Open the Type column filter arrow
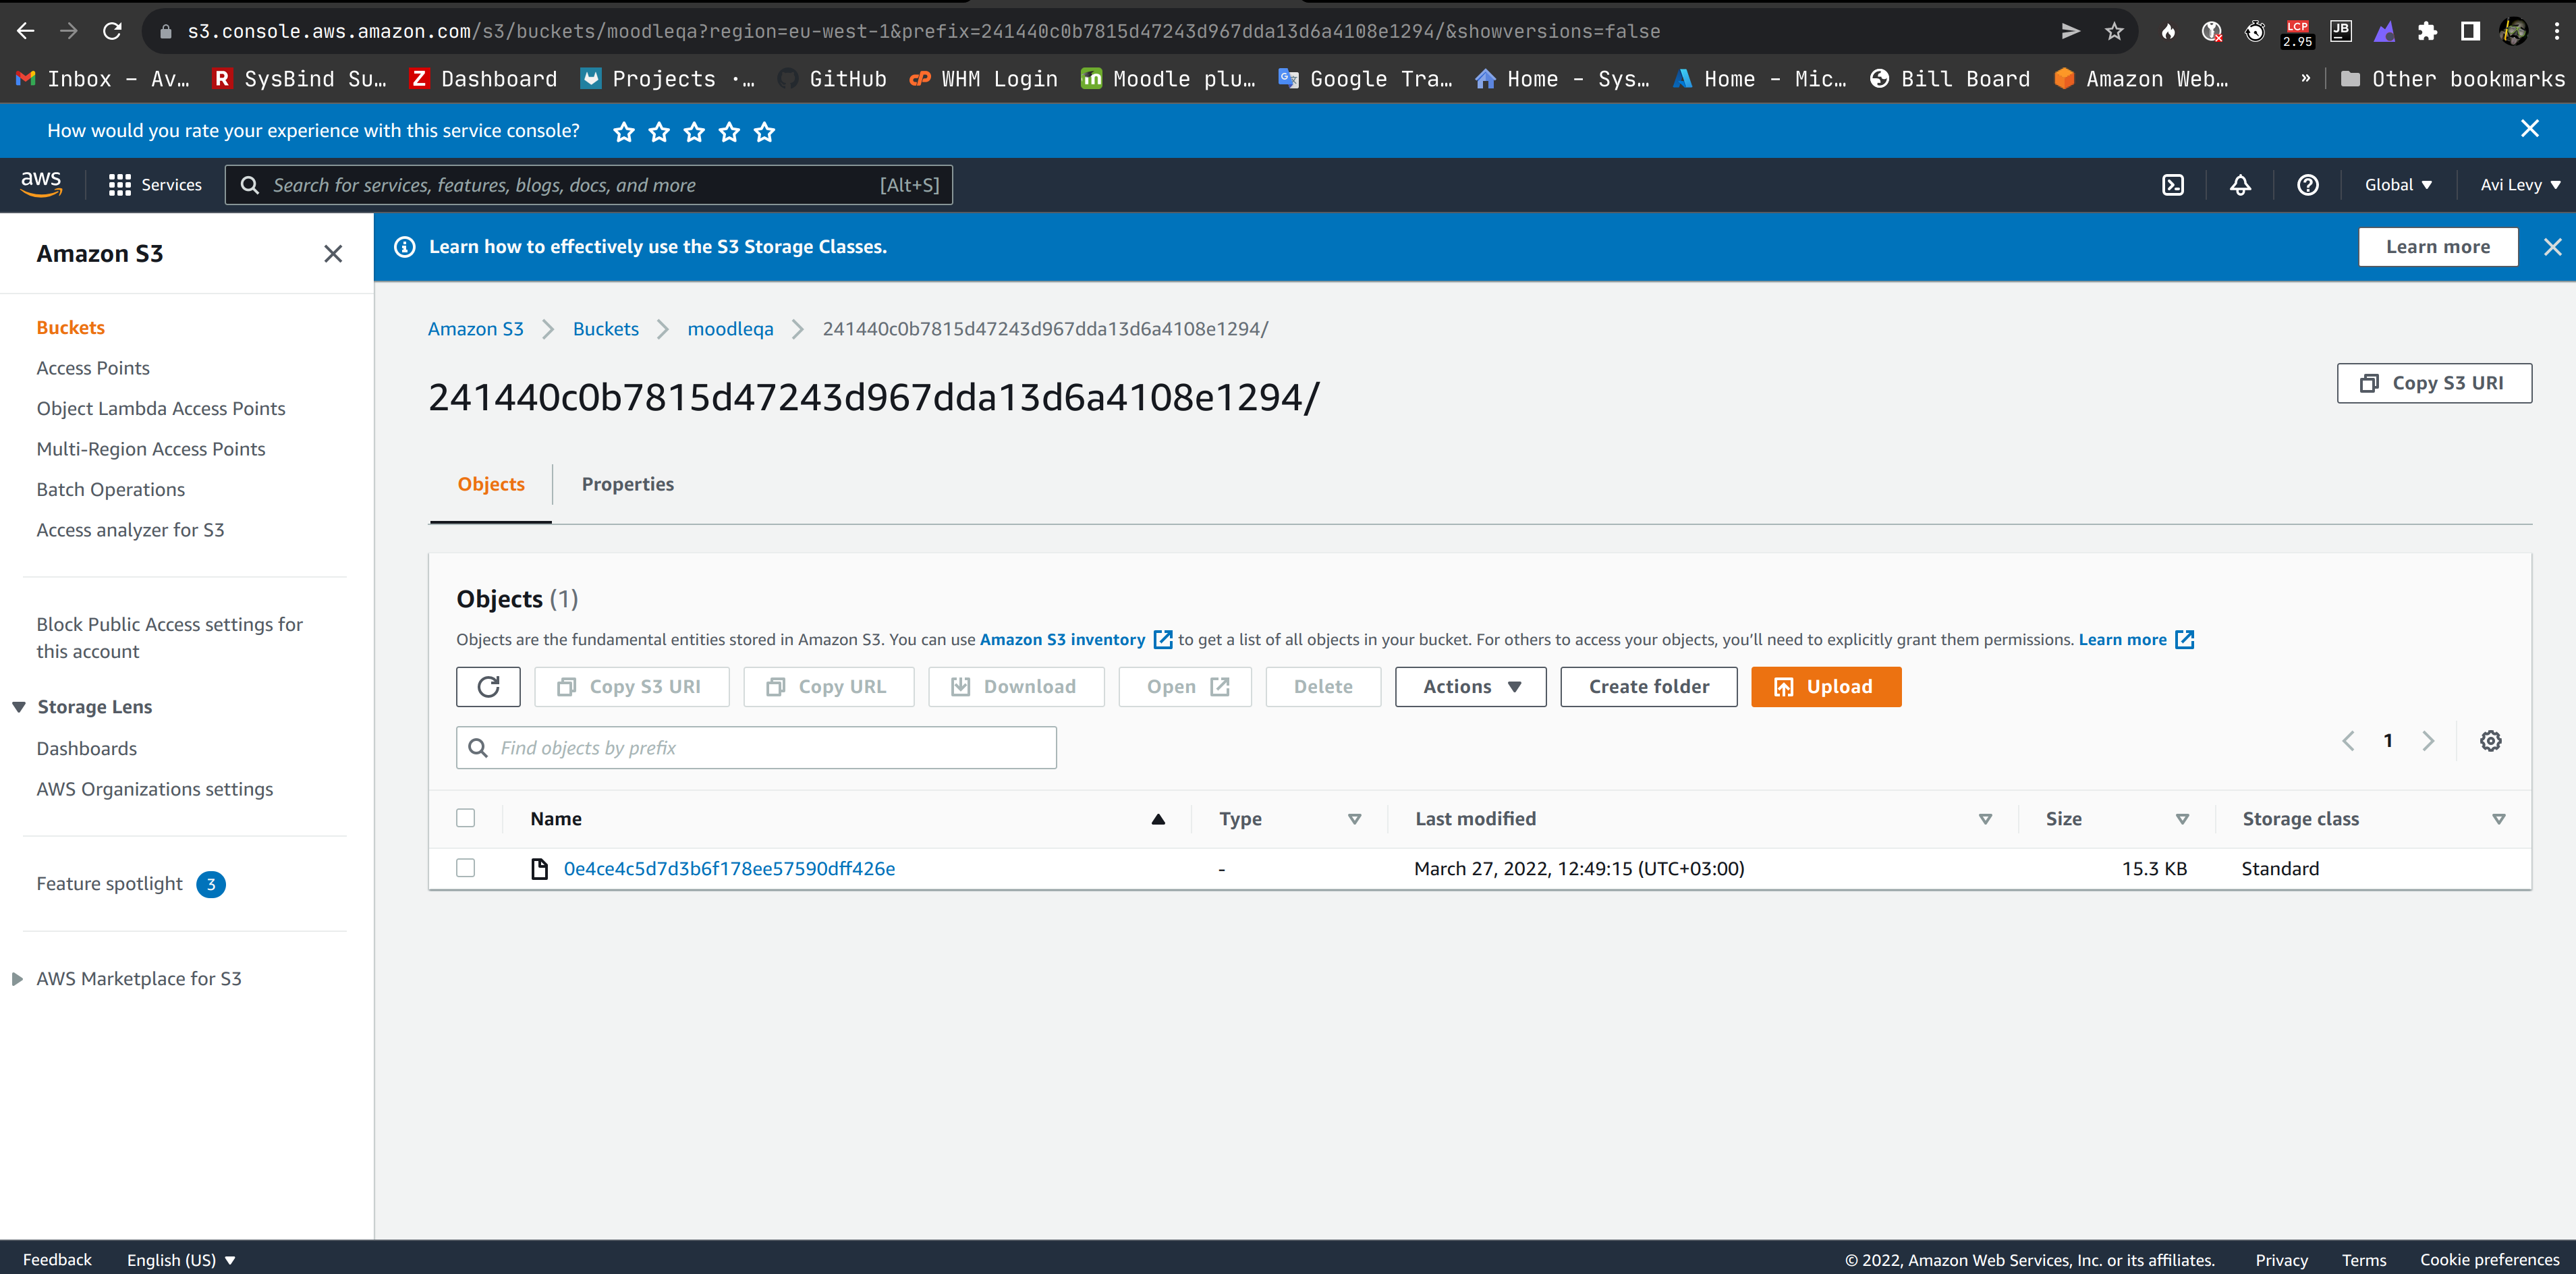 point(1354,819)
